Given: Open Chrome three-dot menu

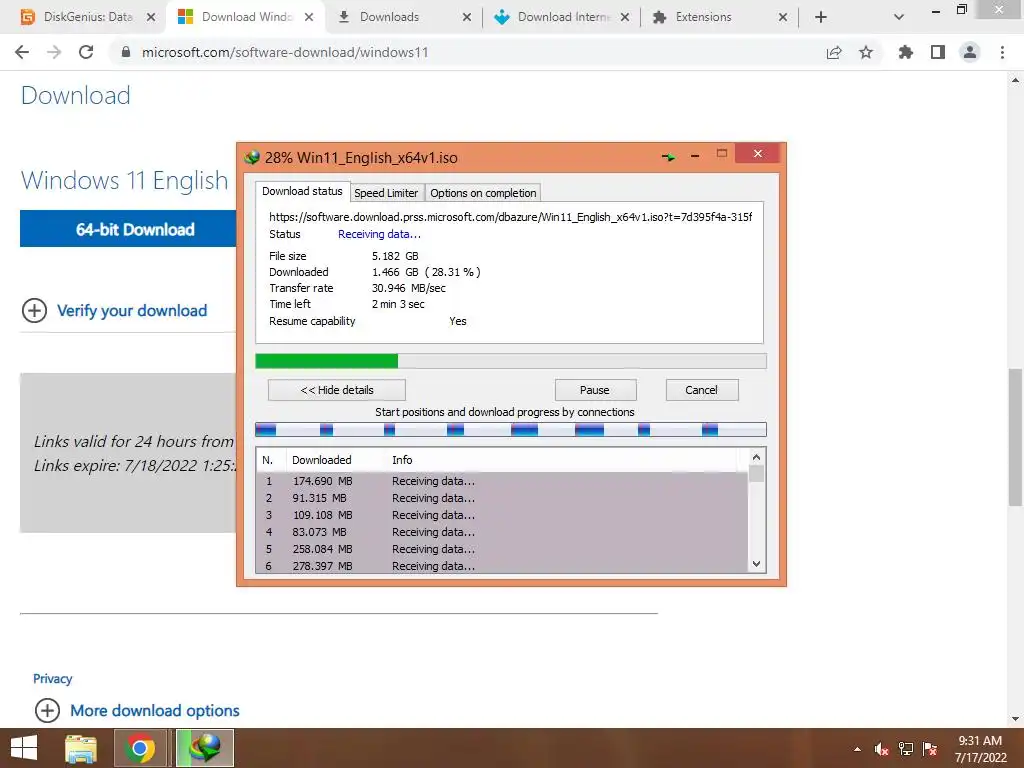Looking at the screenshot, I should pyautogui.click(x=1002, y=52).
